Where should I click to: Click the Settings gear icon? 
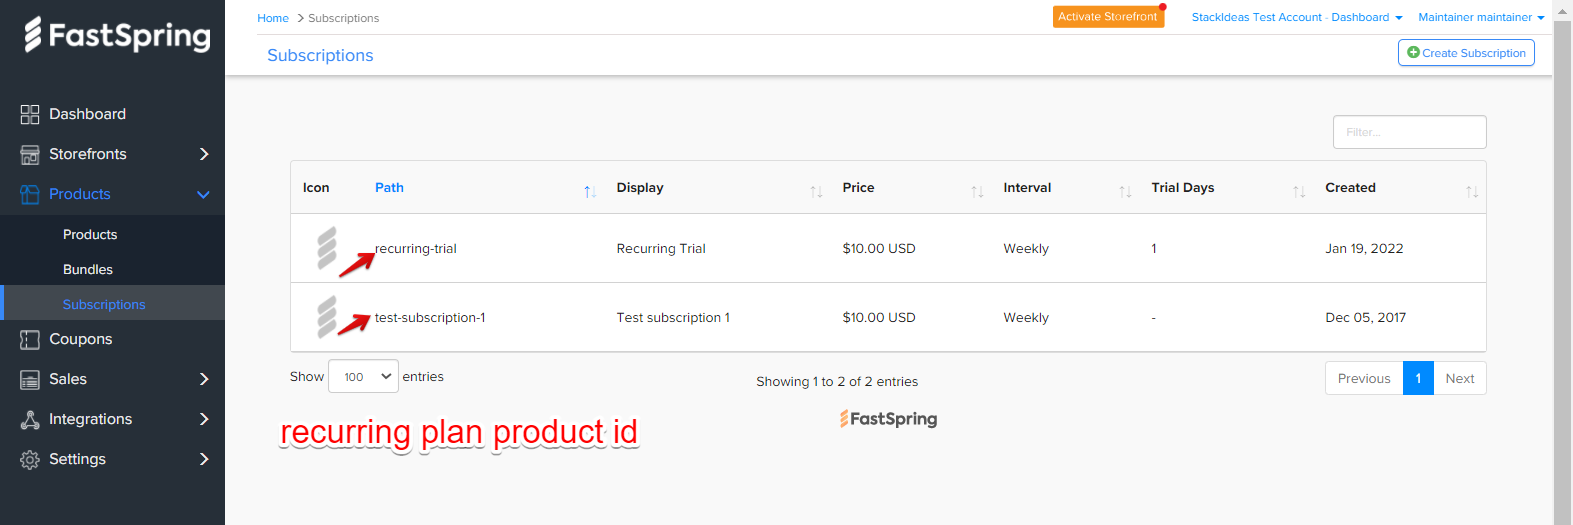click(30, 459)
